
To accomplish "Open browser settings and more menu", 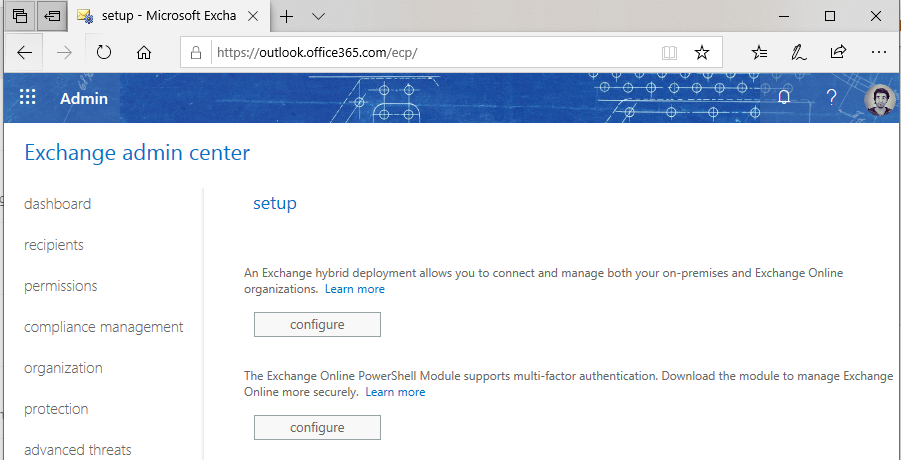I will pos(879,52).
